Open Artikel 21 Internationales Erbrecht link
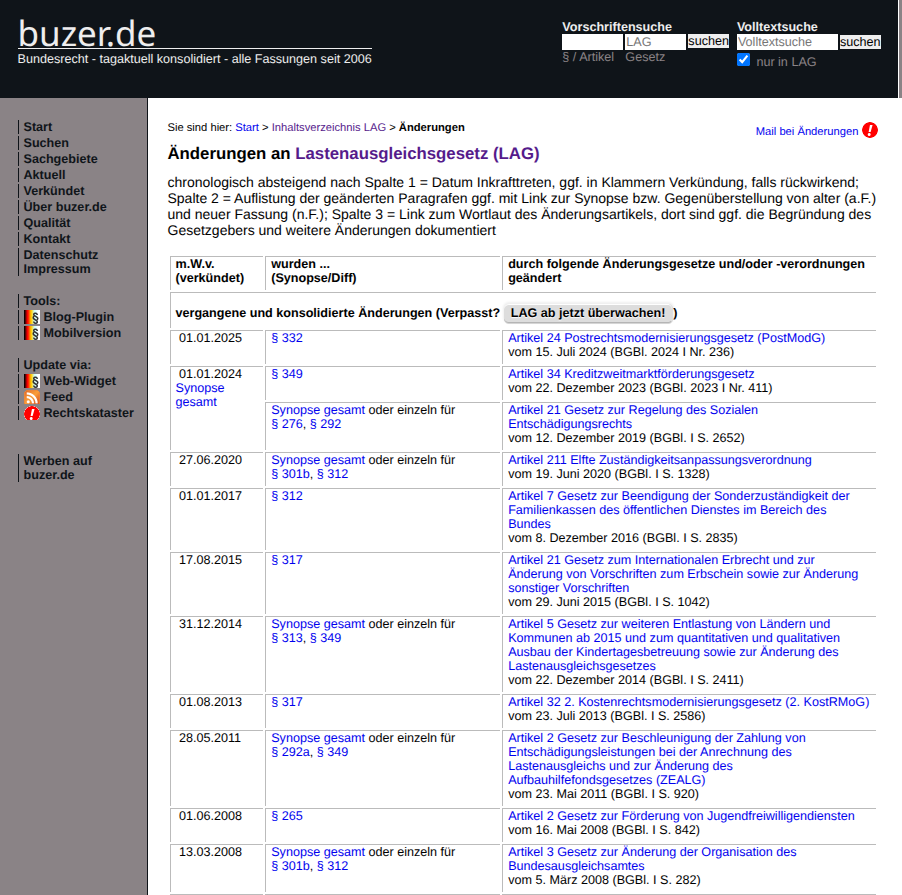Screen dimensions: 902x895 (683, 574)
